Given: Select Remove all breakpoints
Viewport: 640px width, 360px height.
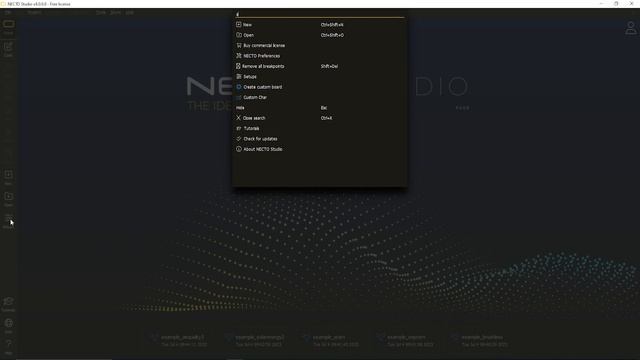Looking at the screenshot, I should 320,66.
